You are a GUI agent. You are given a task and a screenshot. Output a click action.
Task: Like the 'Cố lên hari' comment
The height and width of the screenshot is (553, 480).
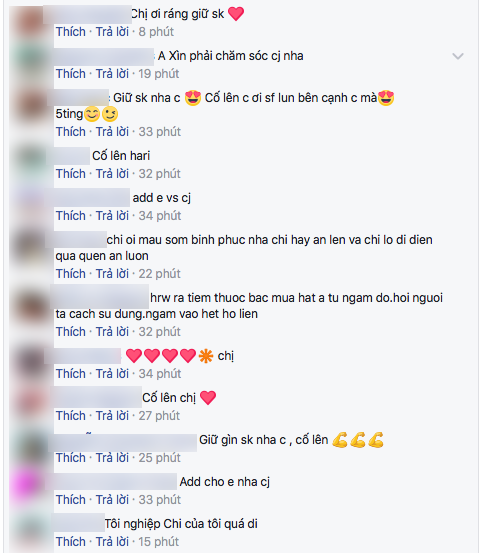(x=71, y=174)
